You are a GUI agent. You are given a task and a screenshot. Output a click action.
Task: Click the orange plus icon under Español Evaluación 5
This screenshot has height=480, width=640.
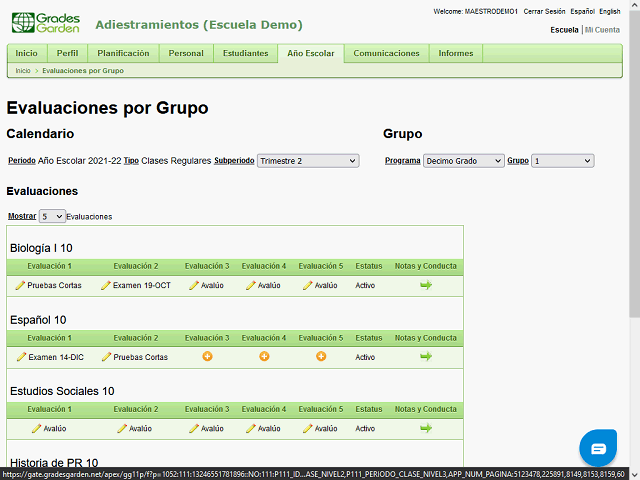tap(321, 356)
